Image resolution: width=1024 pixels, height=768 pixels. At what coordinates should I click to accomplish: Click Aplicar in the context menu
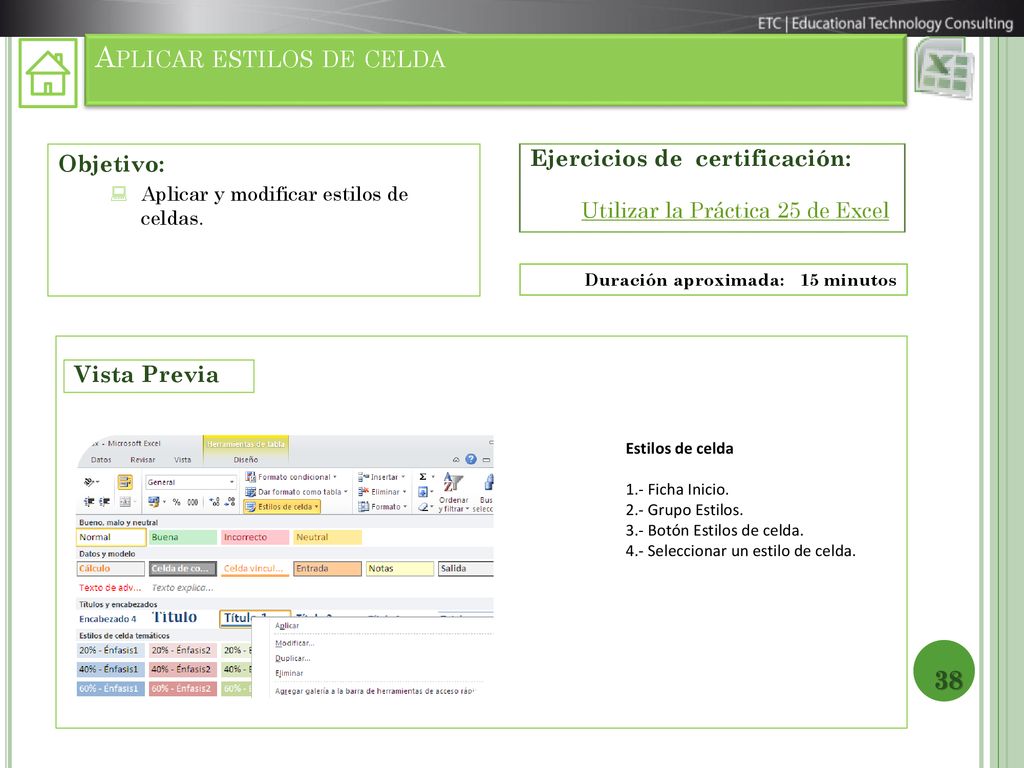click(x=287, y=626)
